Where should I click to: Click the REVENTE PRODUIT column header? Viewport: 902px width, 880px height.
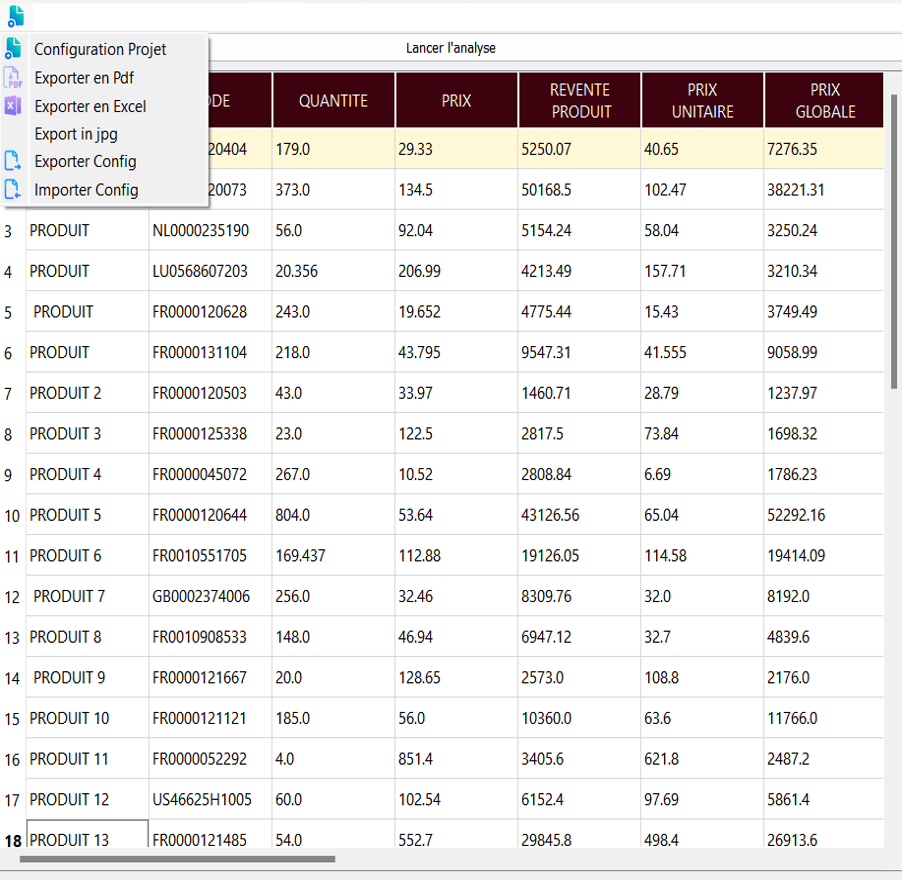pyautogui.click(x=579, y=100)
